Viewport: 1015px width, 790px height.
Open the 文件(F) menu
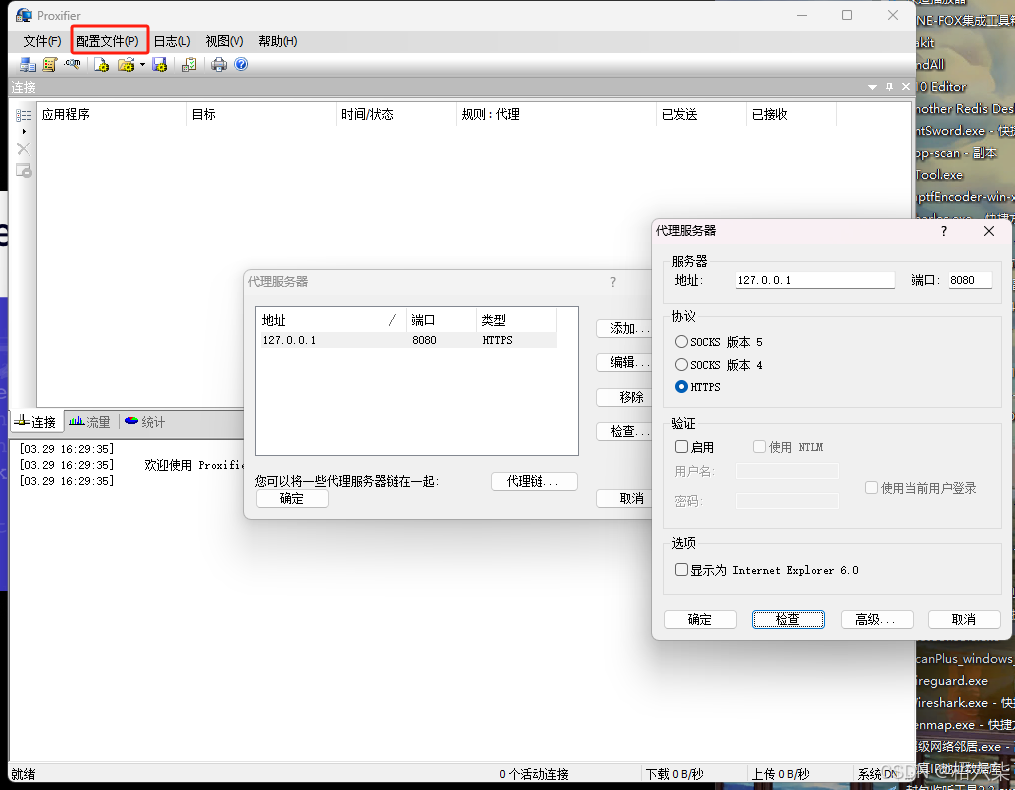42,41
